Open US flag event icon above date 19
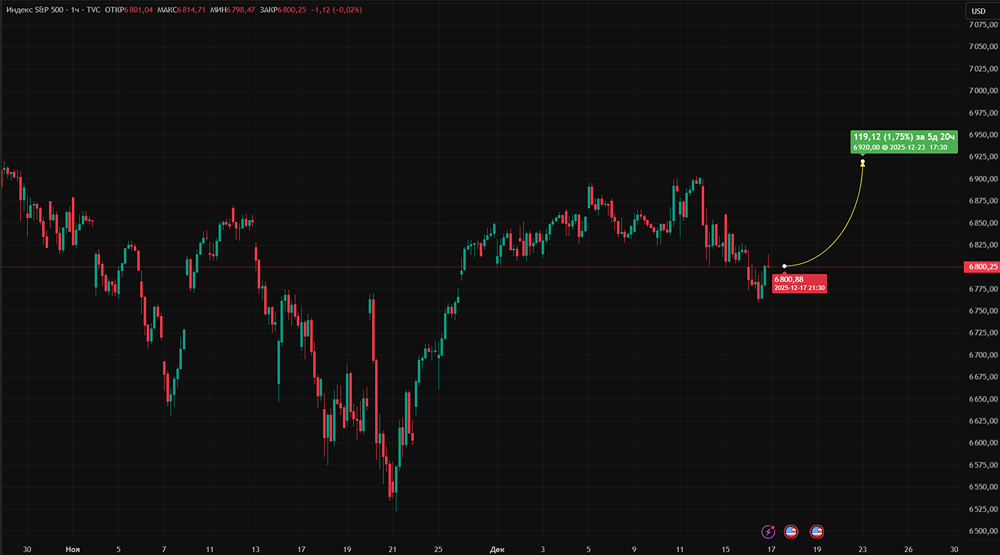1000x555 pixels. [816, 531]
